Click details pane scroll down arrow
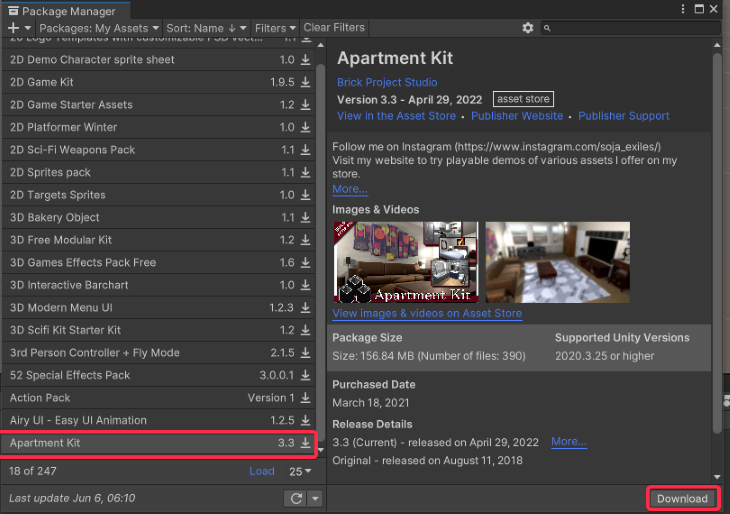 tap(717, 477)
